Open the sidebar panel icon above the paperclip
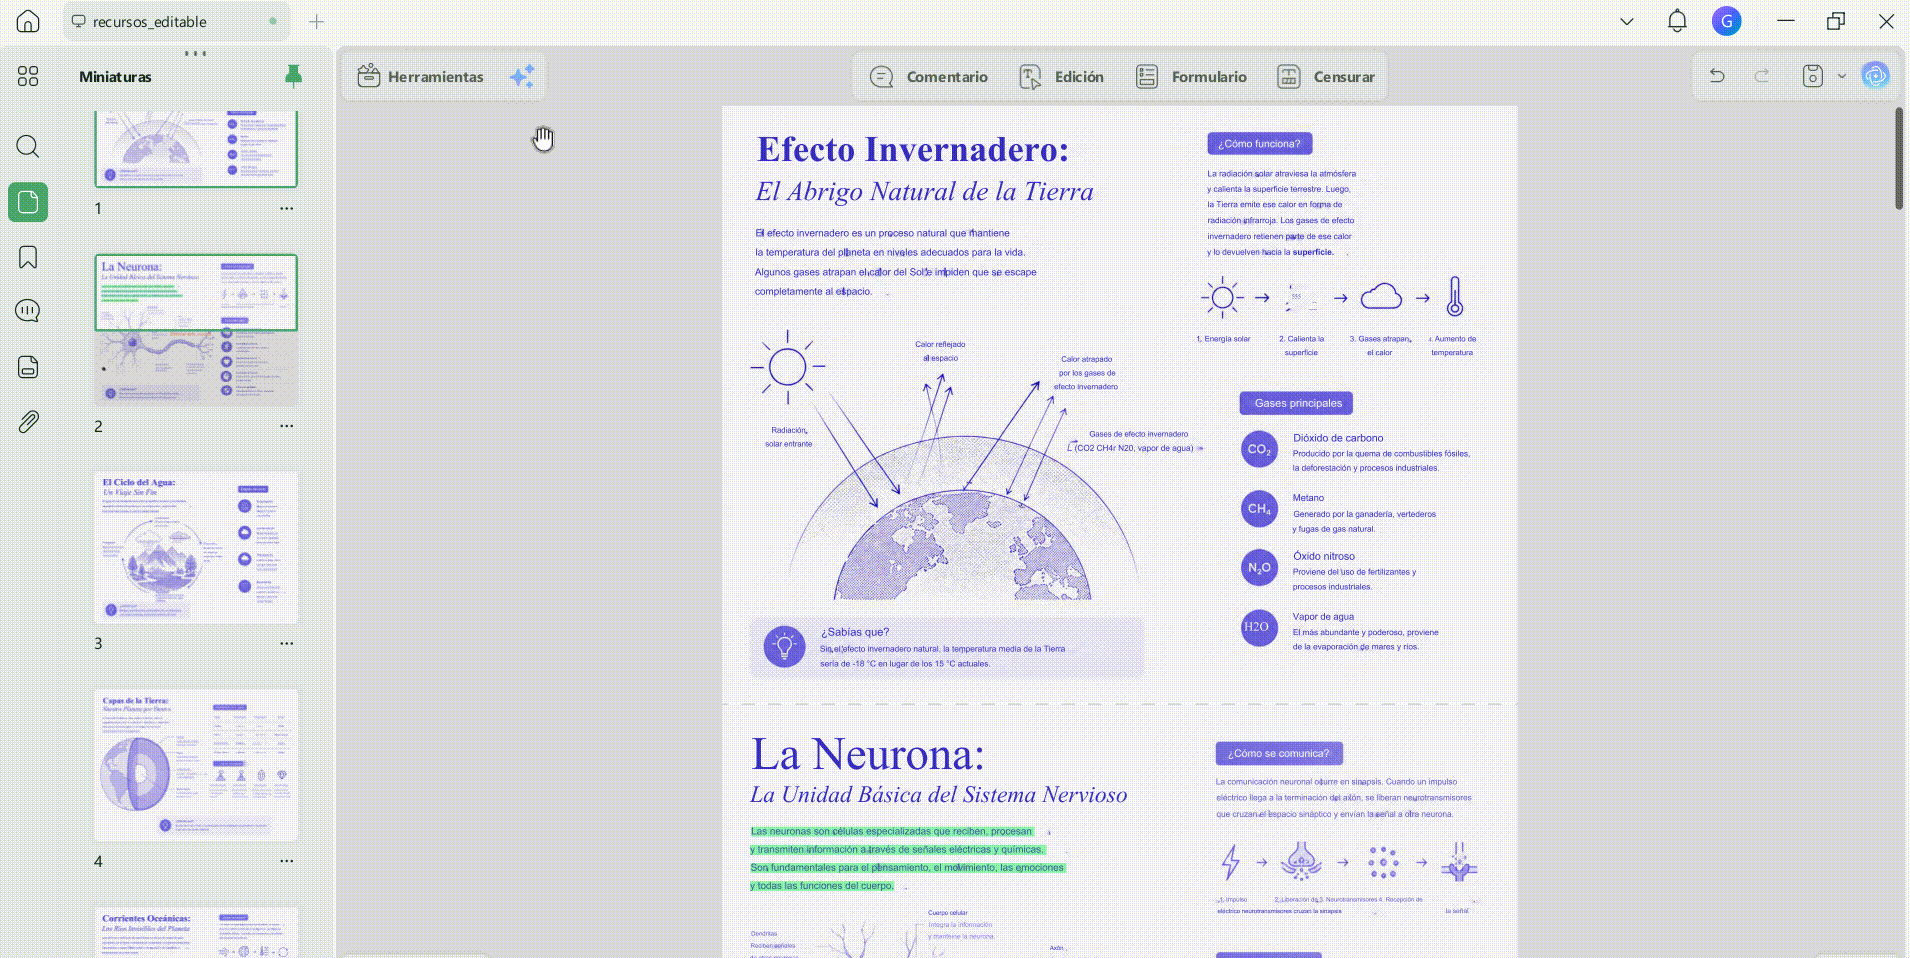 (x=28, y=367)
